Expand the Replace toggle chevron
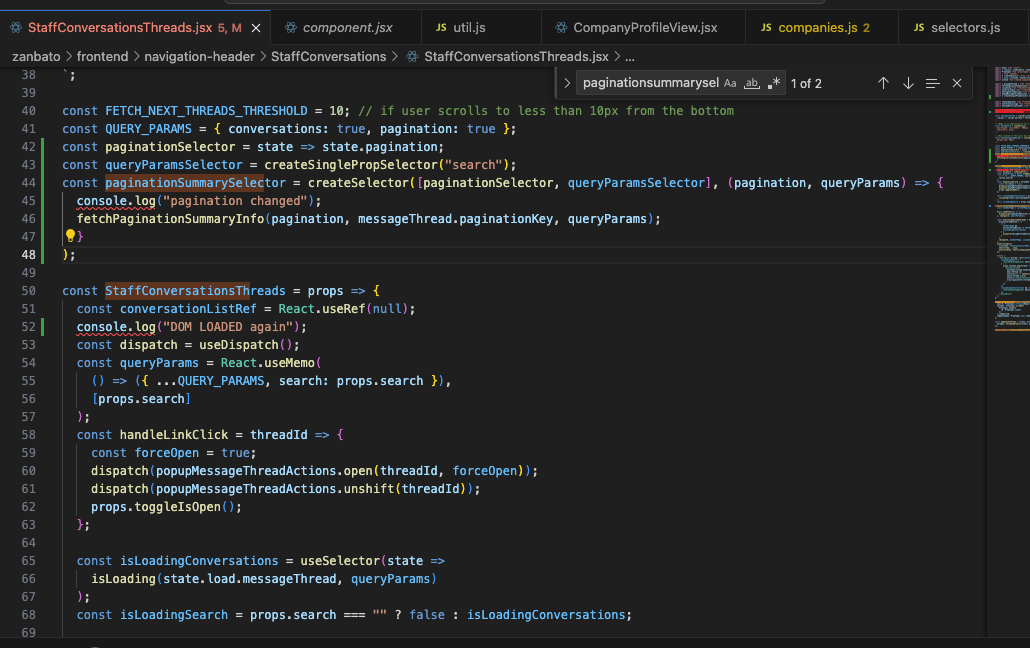 [567, 83]
